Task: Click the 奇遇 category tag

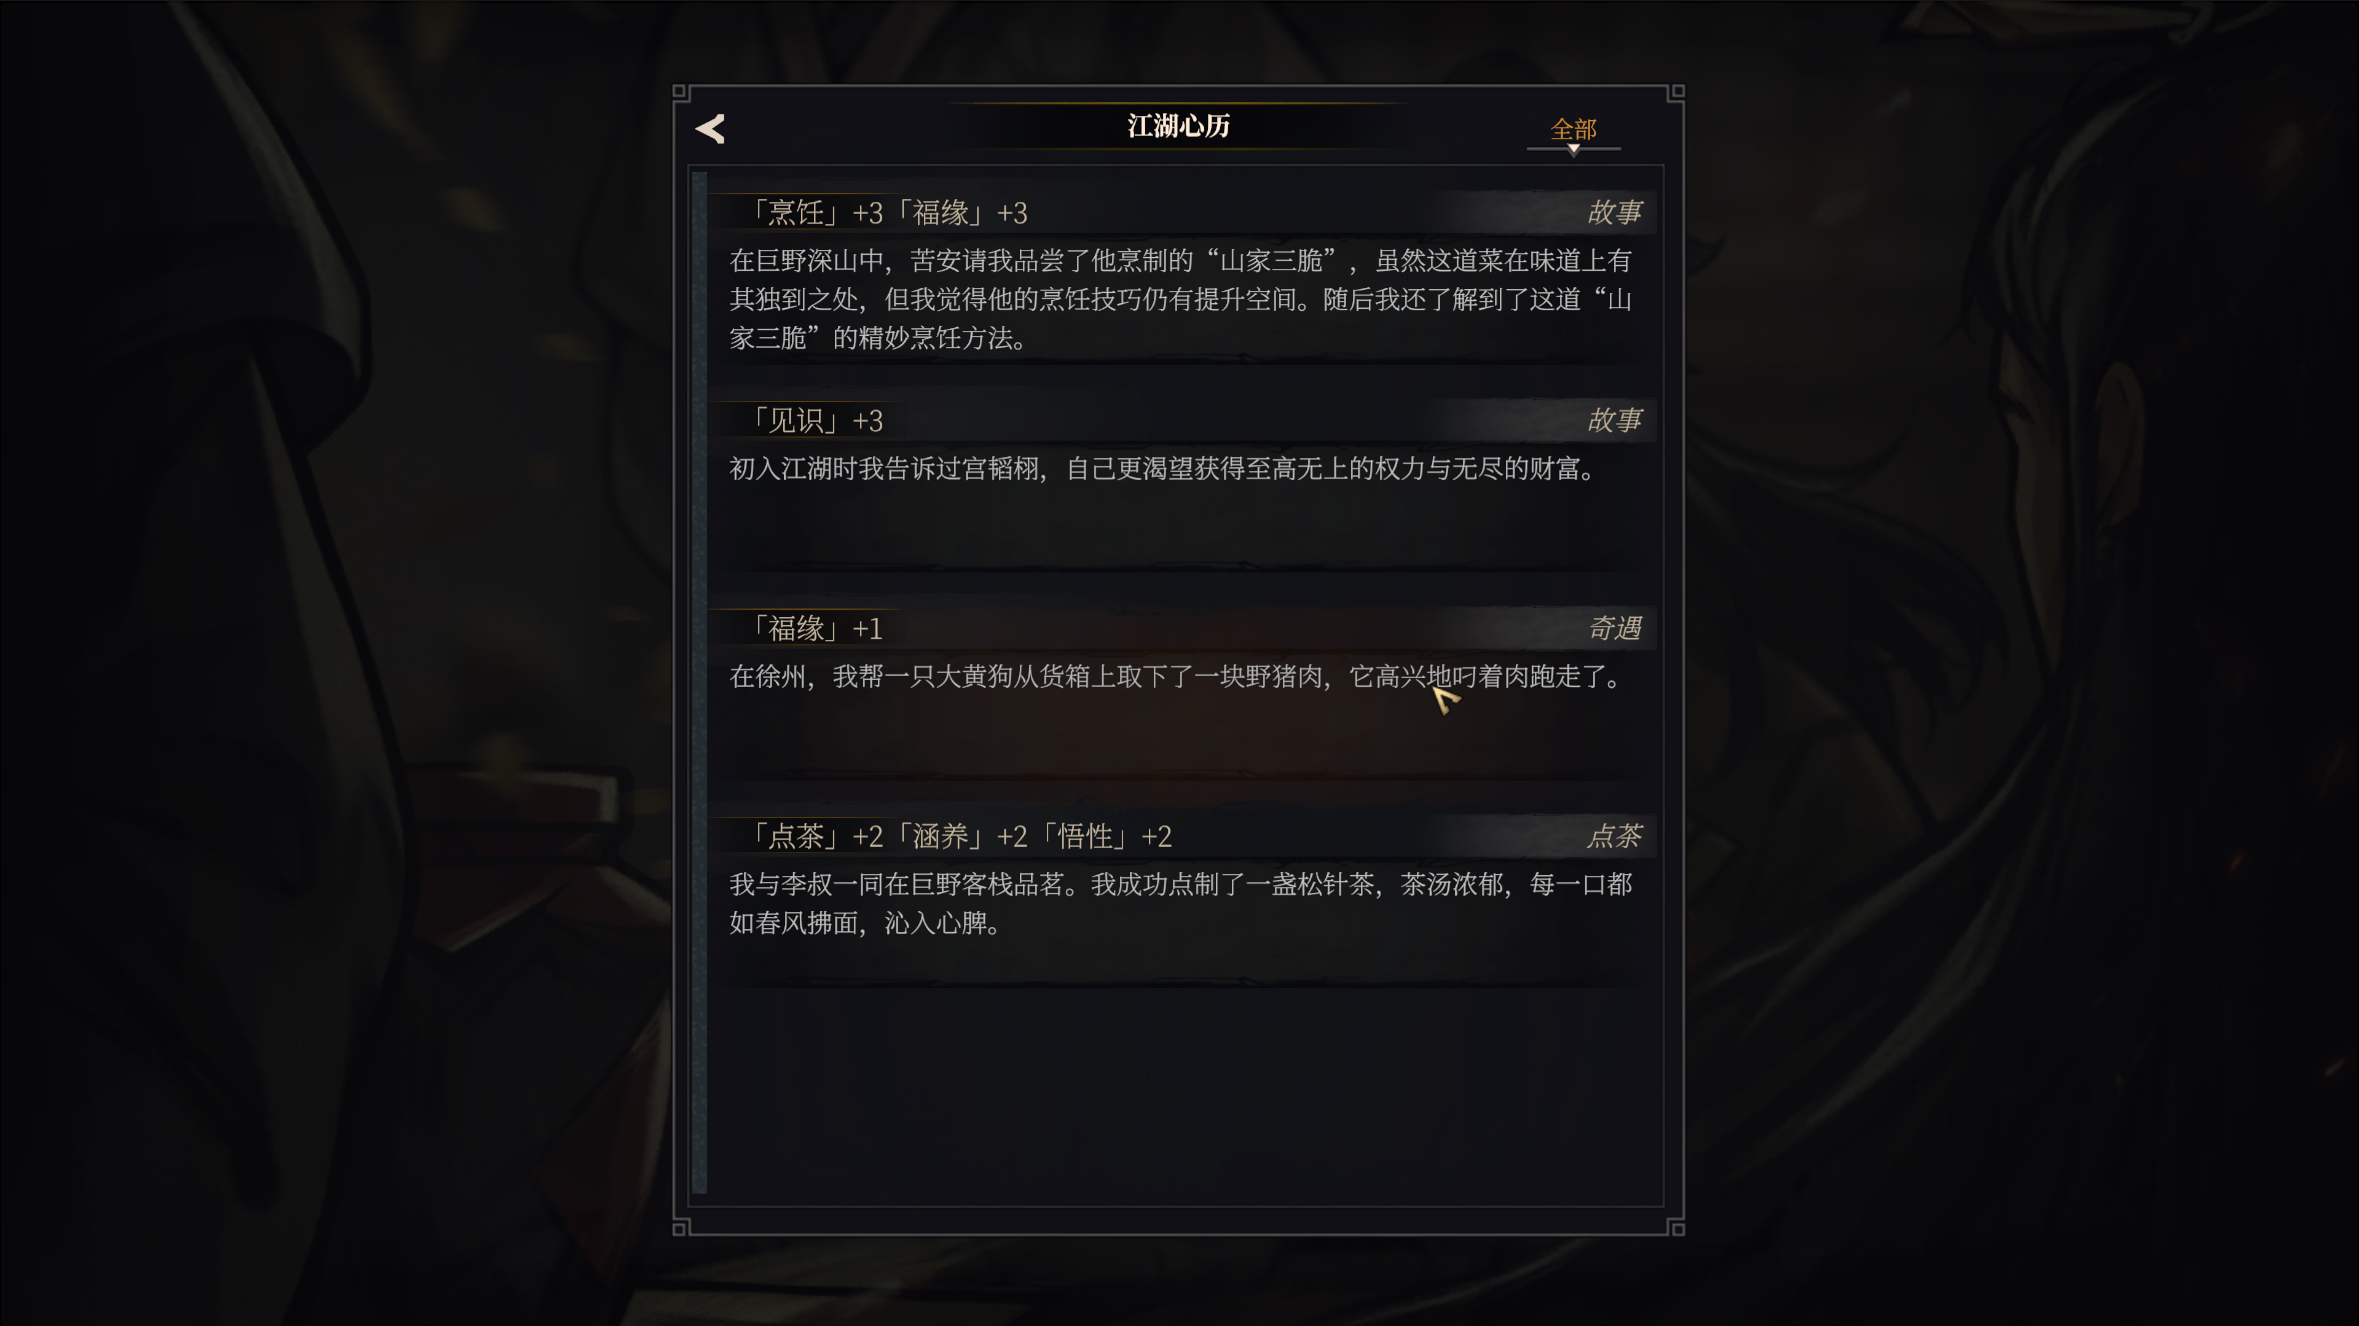Action: [1614, 628]
